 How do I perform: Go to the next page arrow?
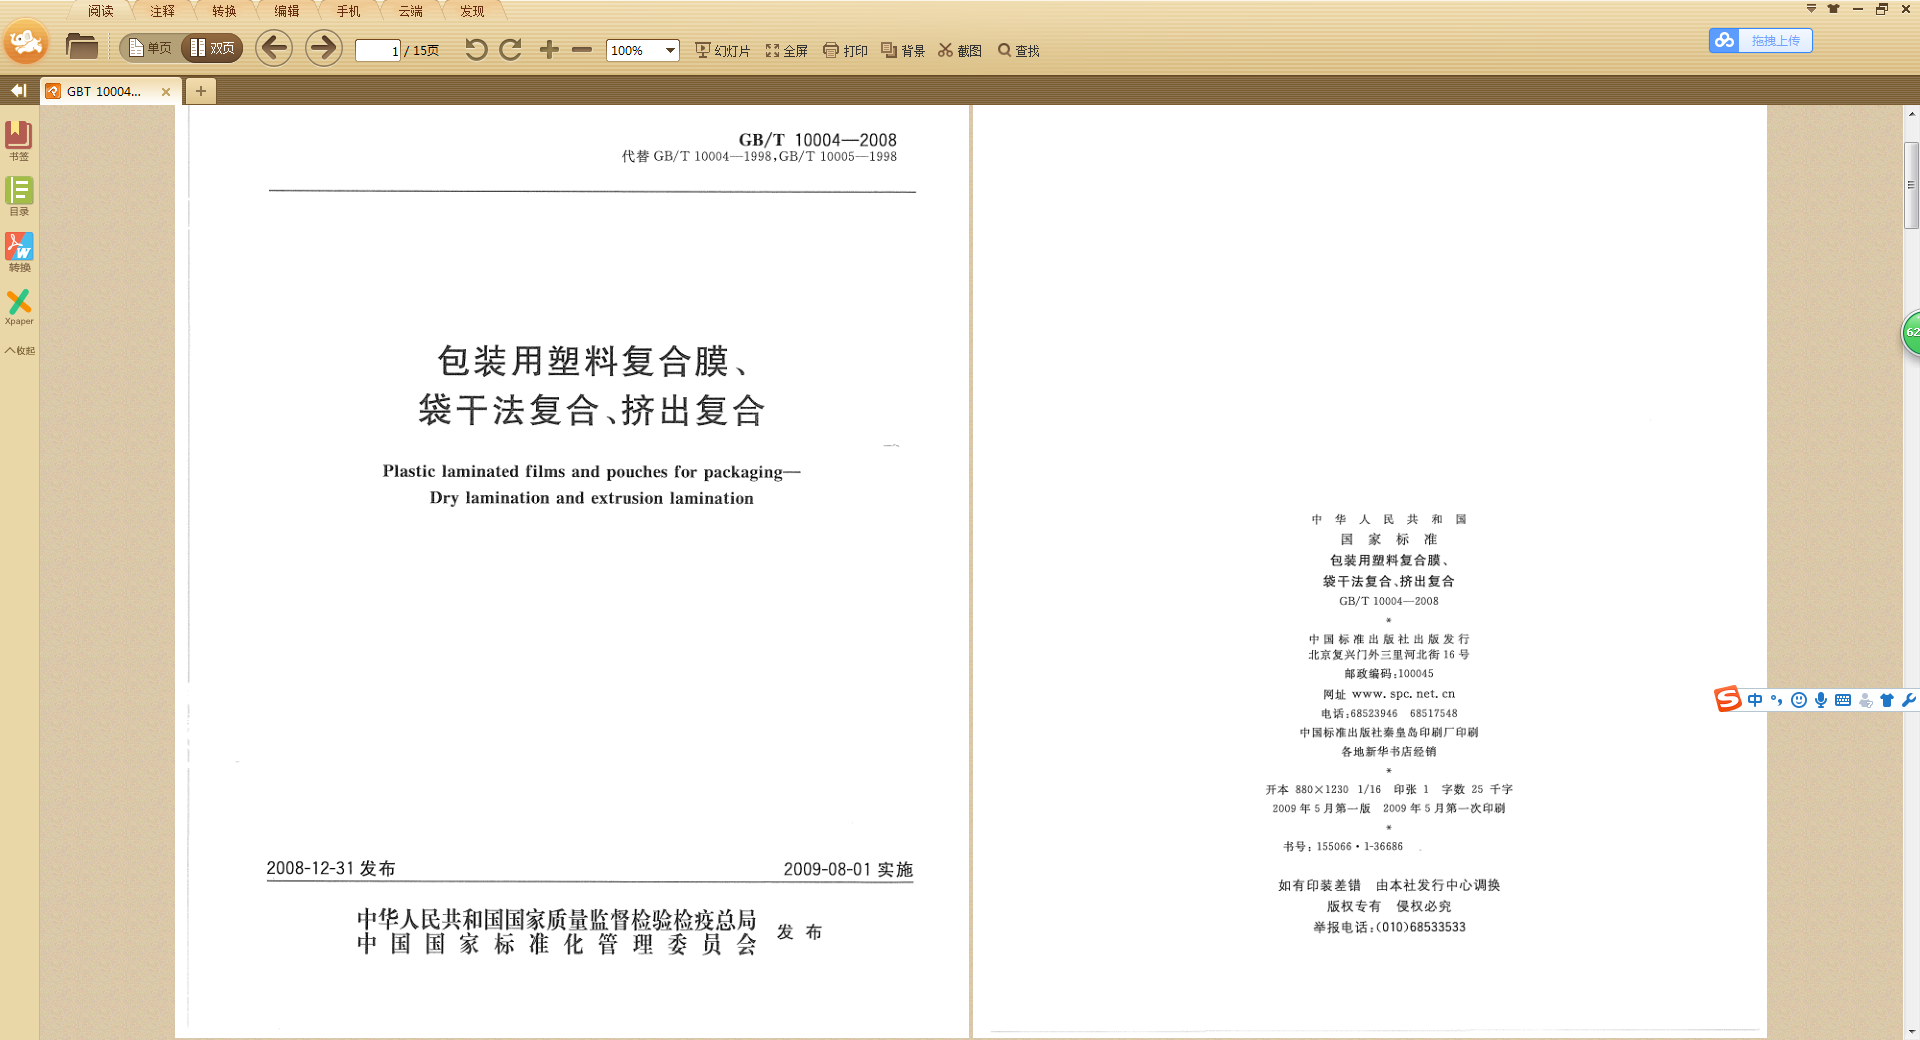(323, 48)
